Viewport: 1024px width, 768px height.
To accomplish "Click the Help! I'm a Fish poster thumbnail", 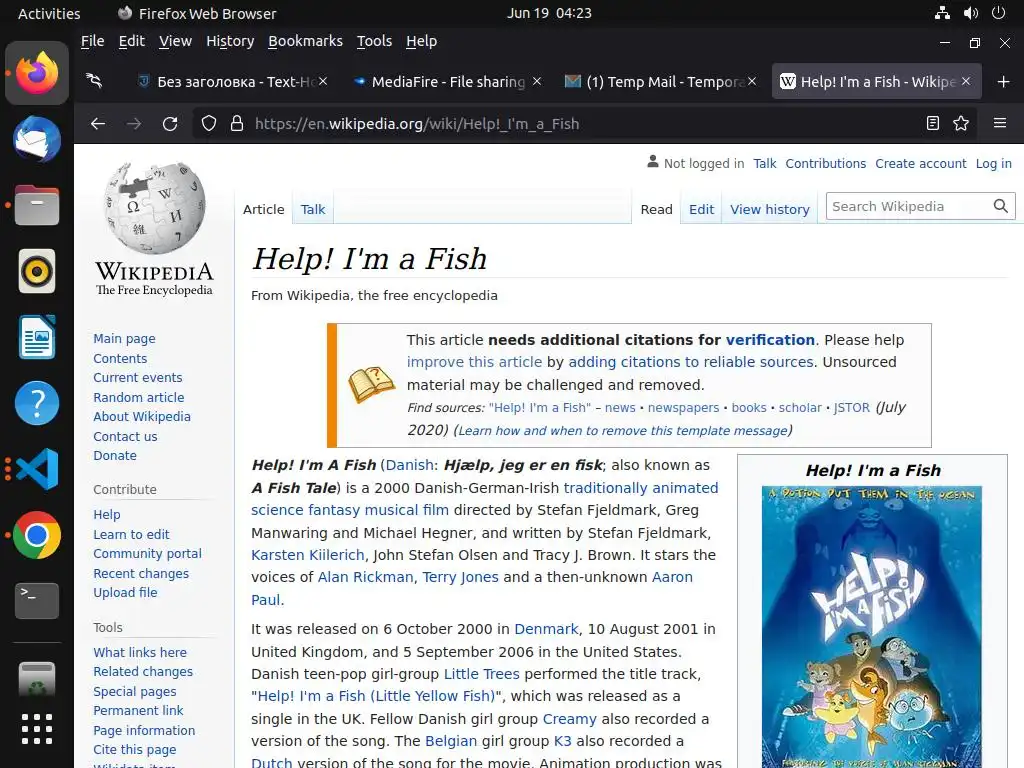I will click(872, 627).
